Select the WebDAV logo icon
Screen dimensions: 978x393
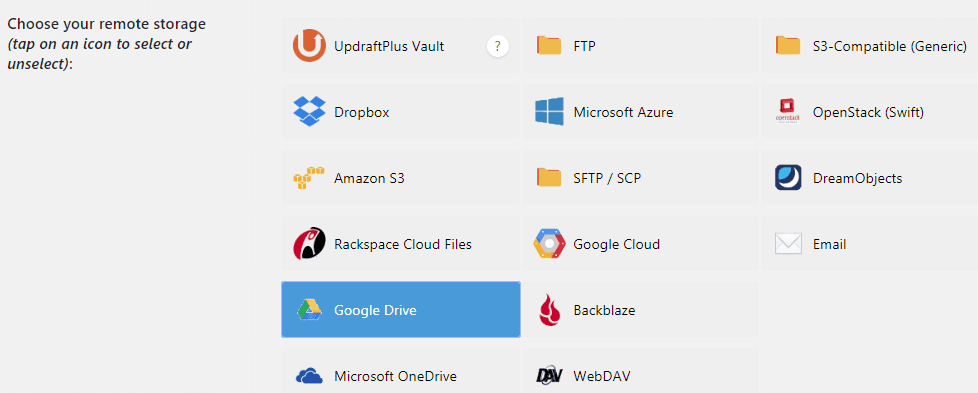click(x=549, y=376)
